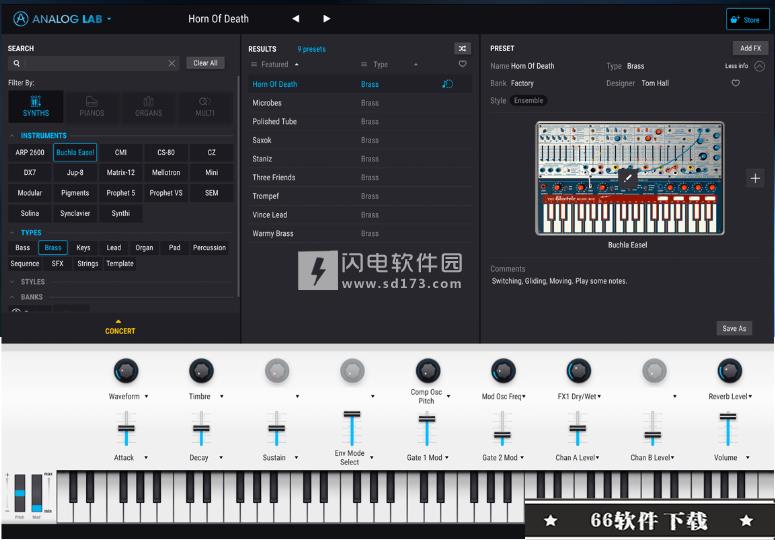Image resolution: width=775 pixels, height=540 pixels.
Task: Open Buchla Easel editor via pencil icon
Action: click(x=628, y=178)
